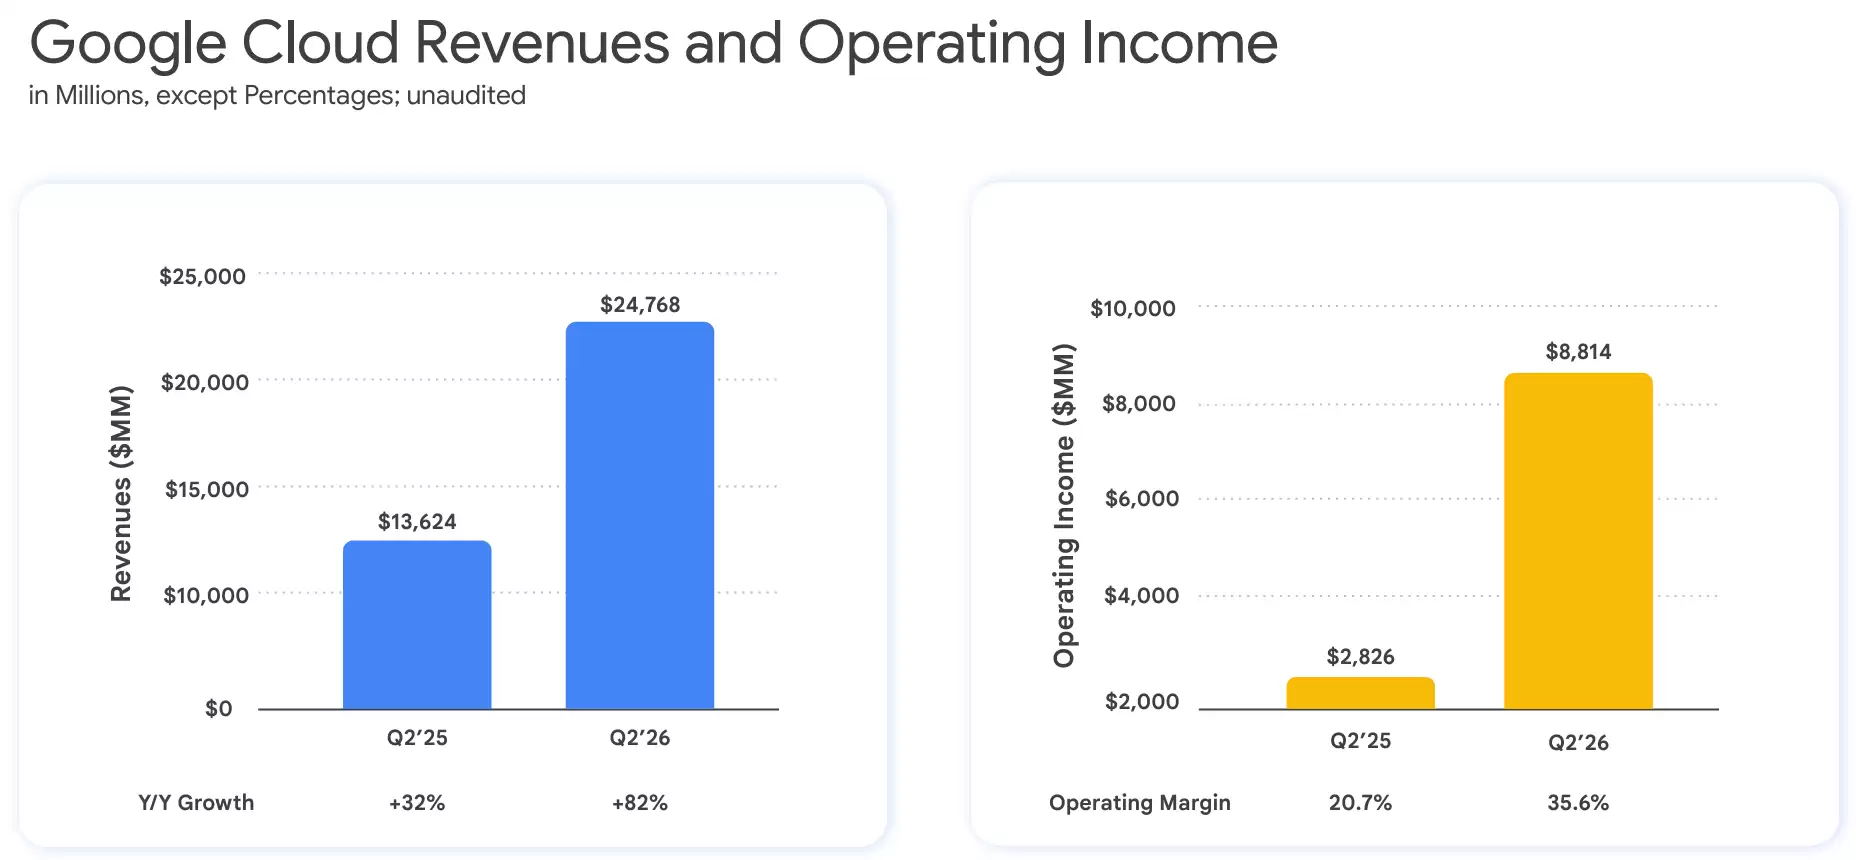Click the +82% growth value
Viewport: 1856px width, 860px height.
(640, 802)
